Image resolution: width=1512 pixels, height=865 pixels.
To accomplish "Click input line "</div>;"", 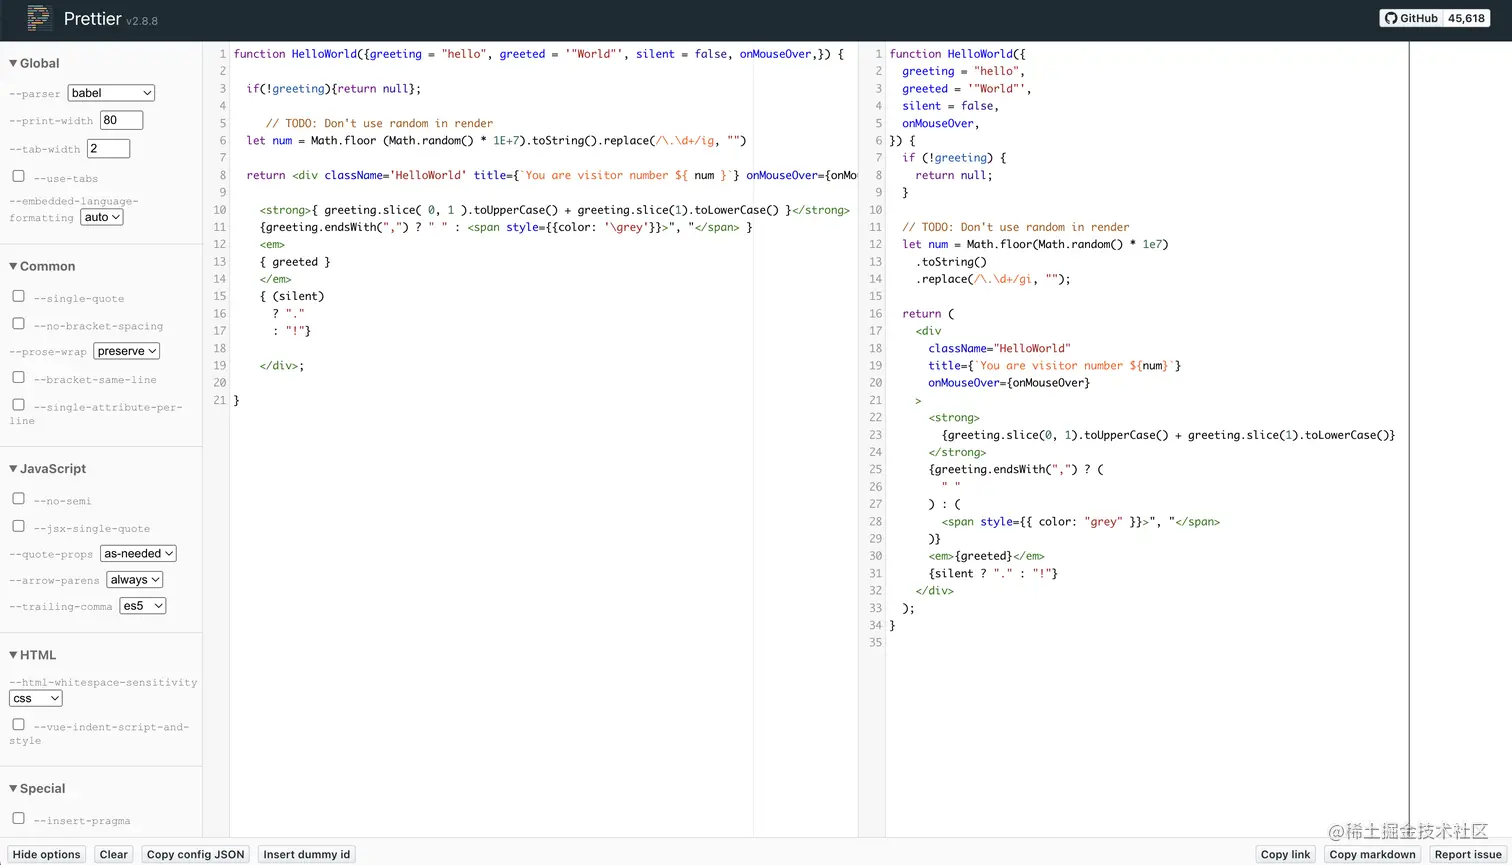I will click(282, 366).
